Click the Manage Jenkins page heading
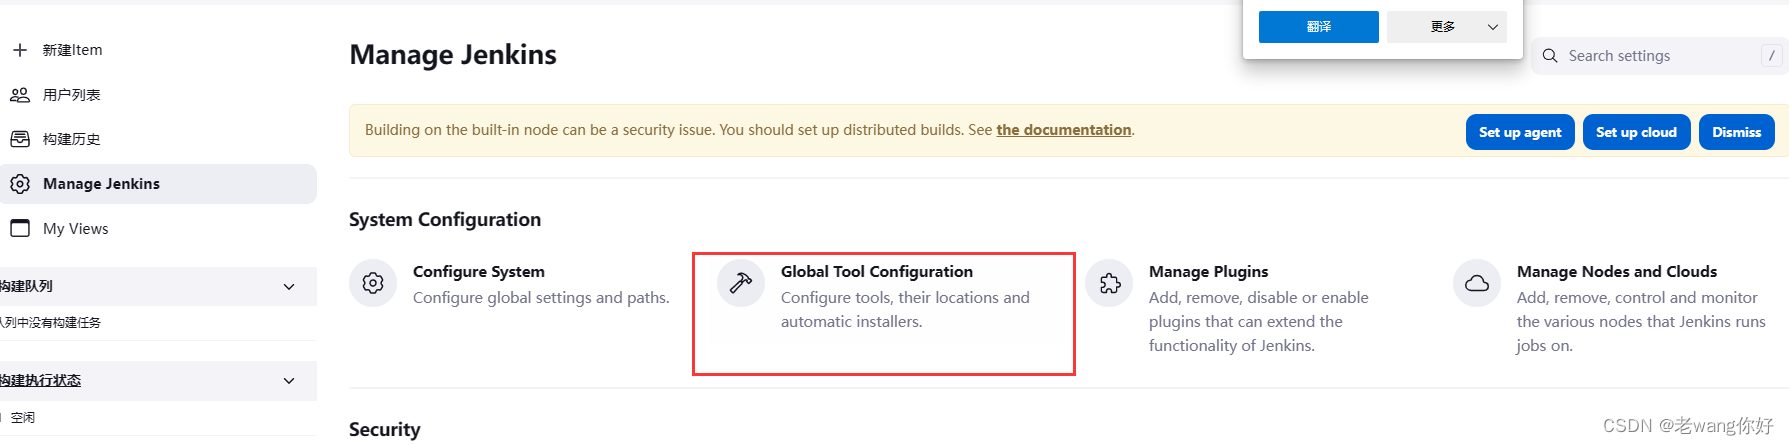The width and height of the screenshot is (1789, 445). pyautogui.click(x=453, y=55)
